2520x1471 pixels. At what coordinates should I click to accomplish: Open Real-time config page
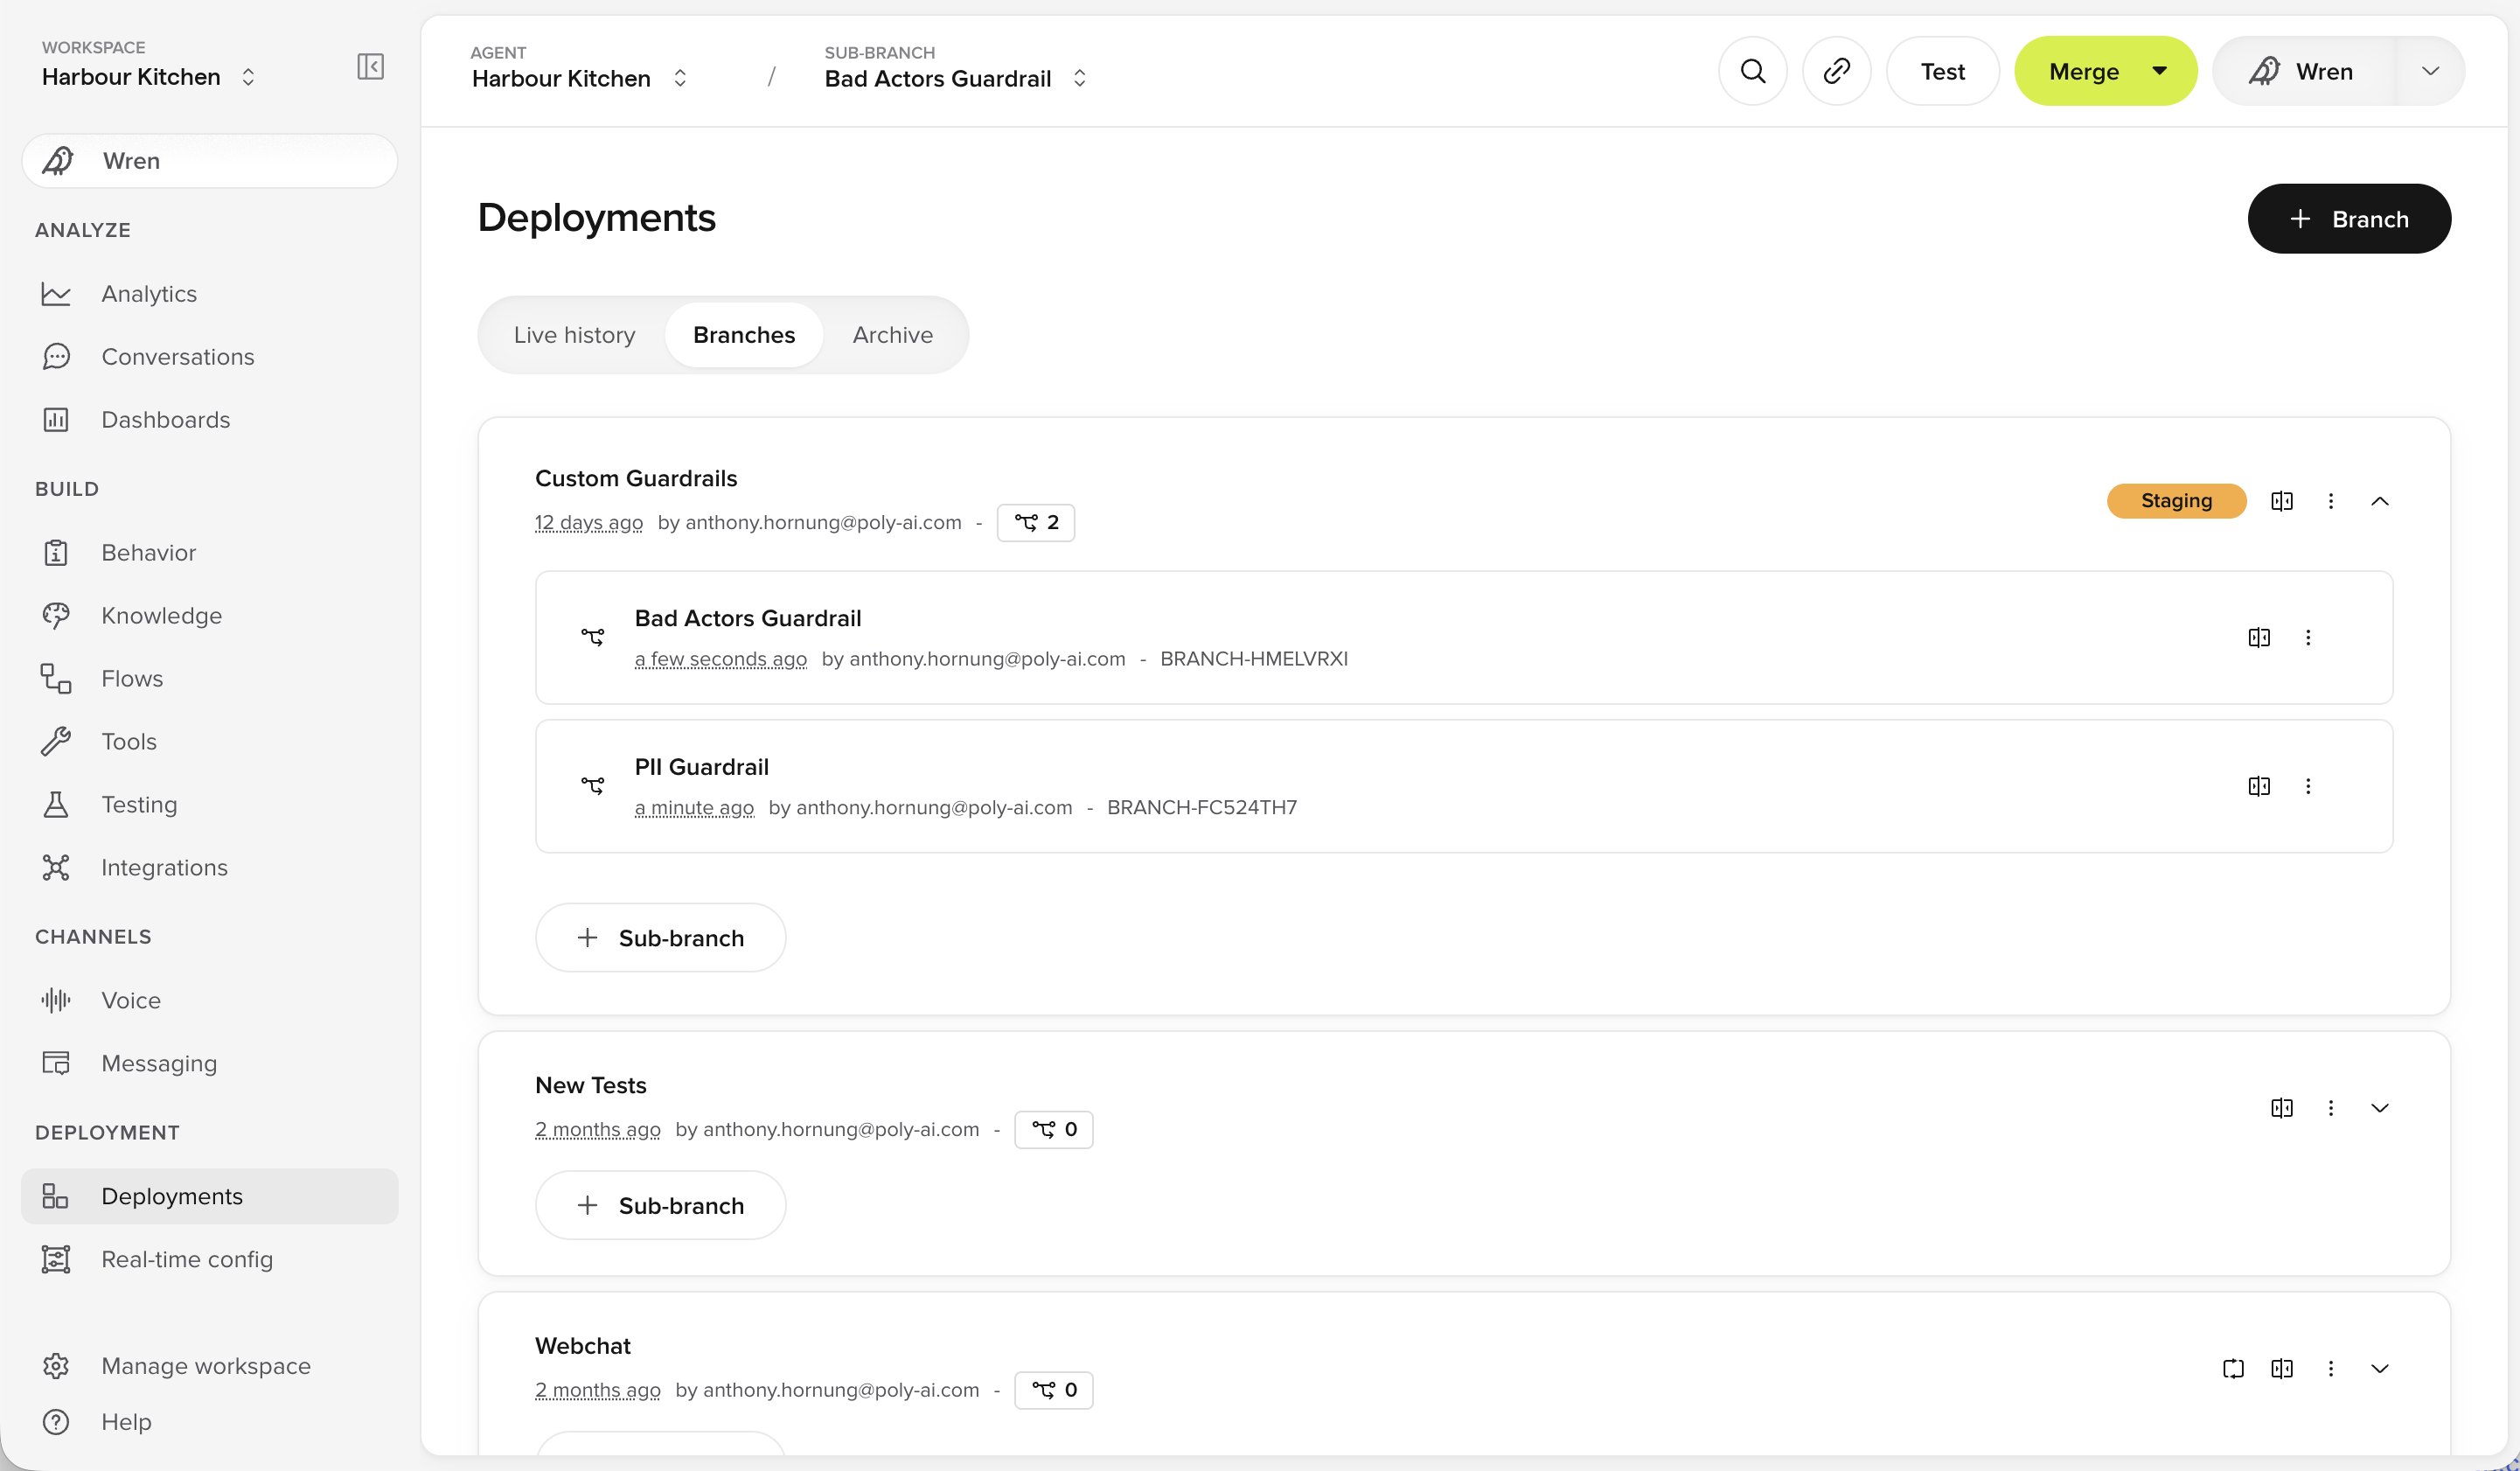pos(210,1260)
